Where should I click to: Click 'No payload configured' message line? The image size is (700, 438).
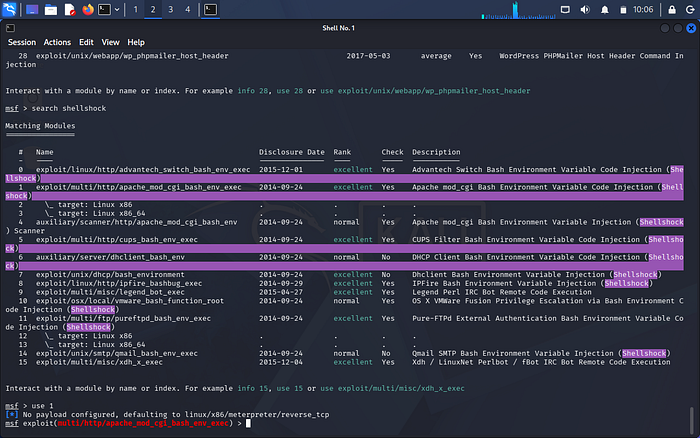[x=167, y=415]
